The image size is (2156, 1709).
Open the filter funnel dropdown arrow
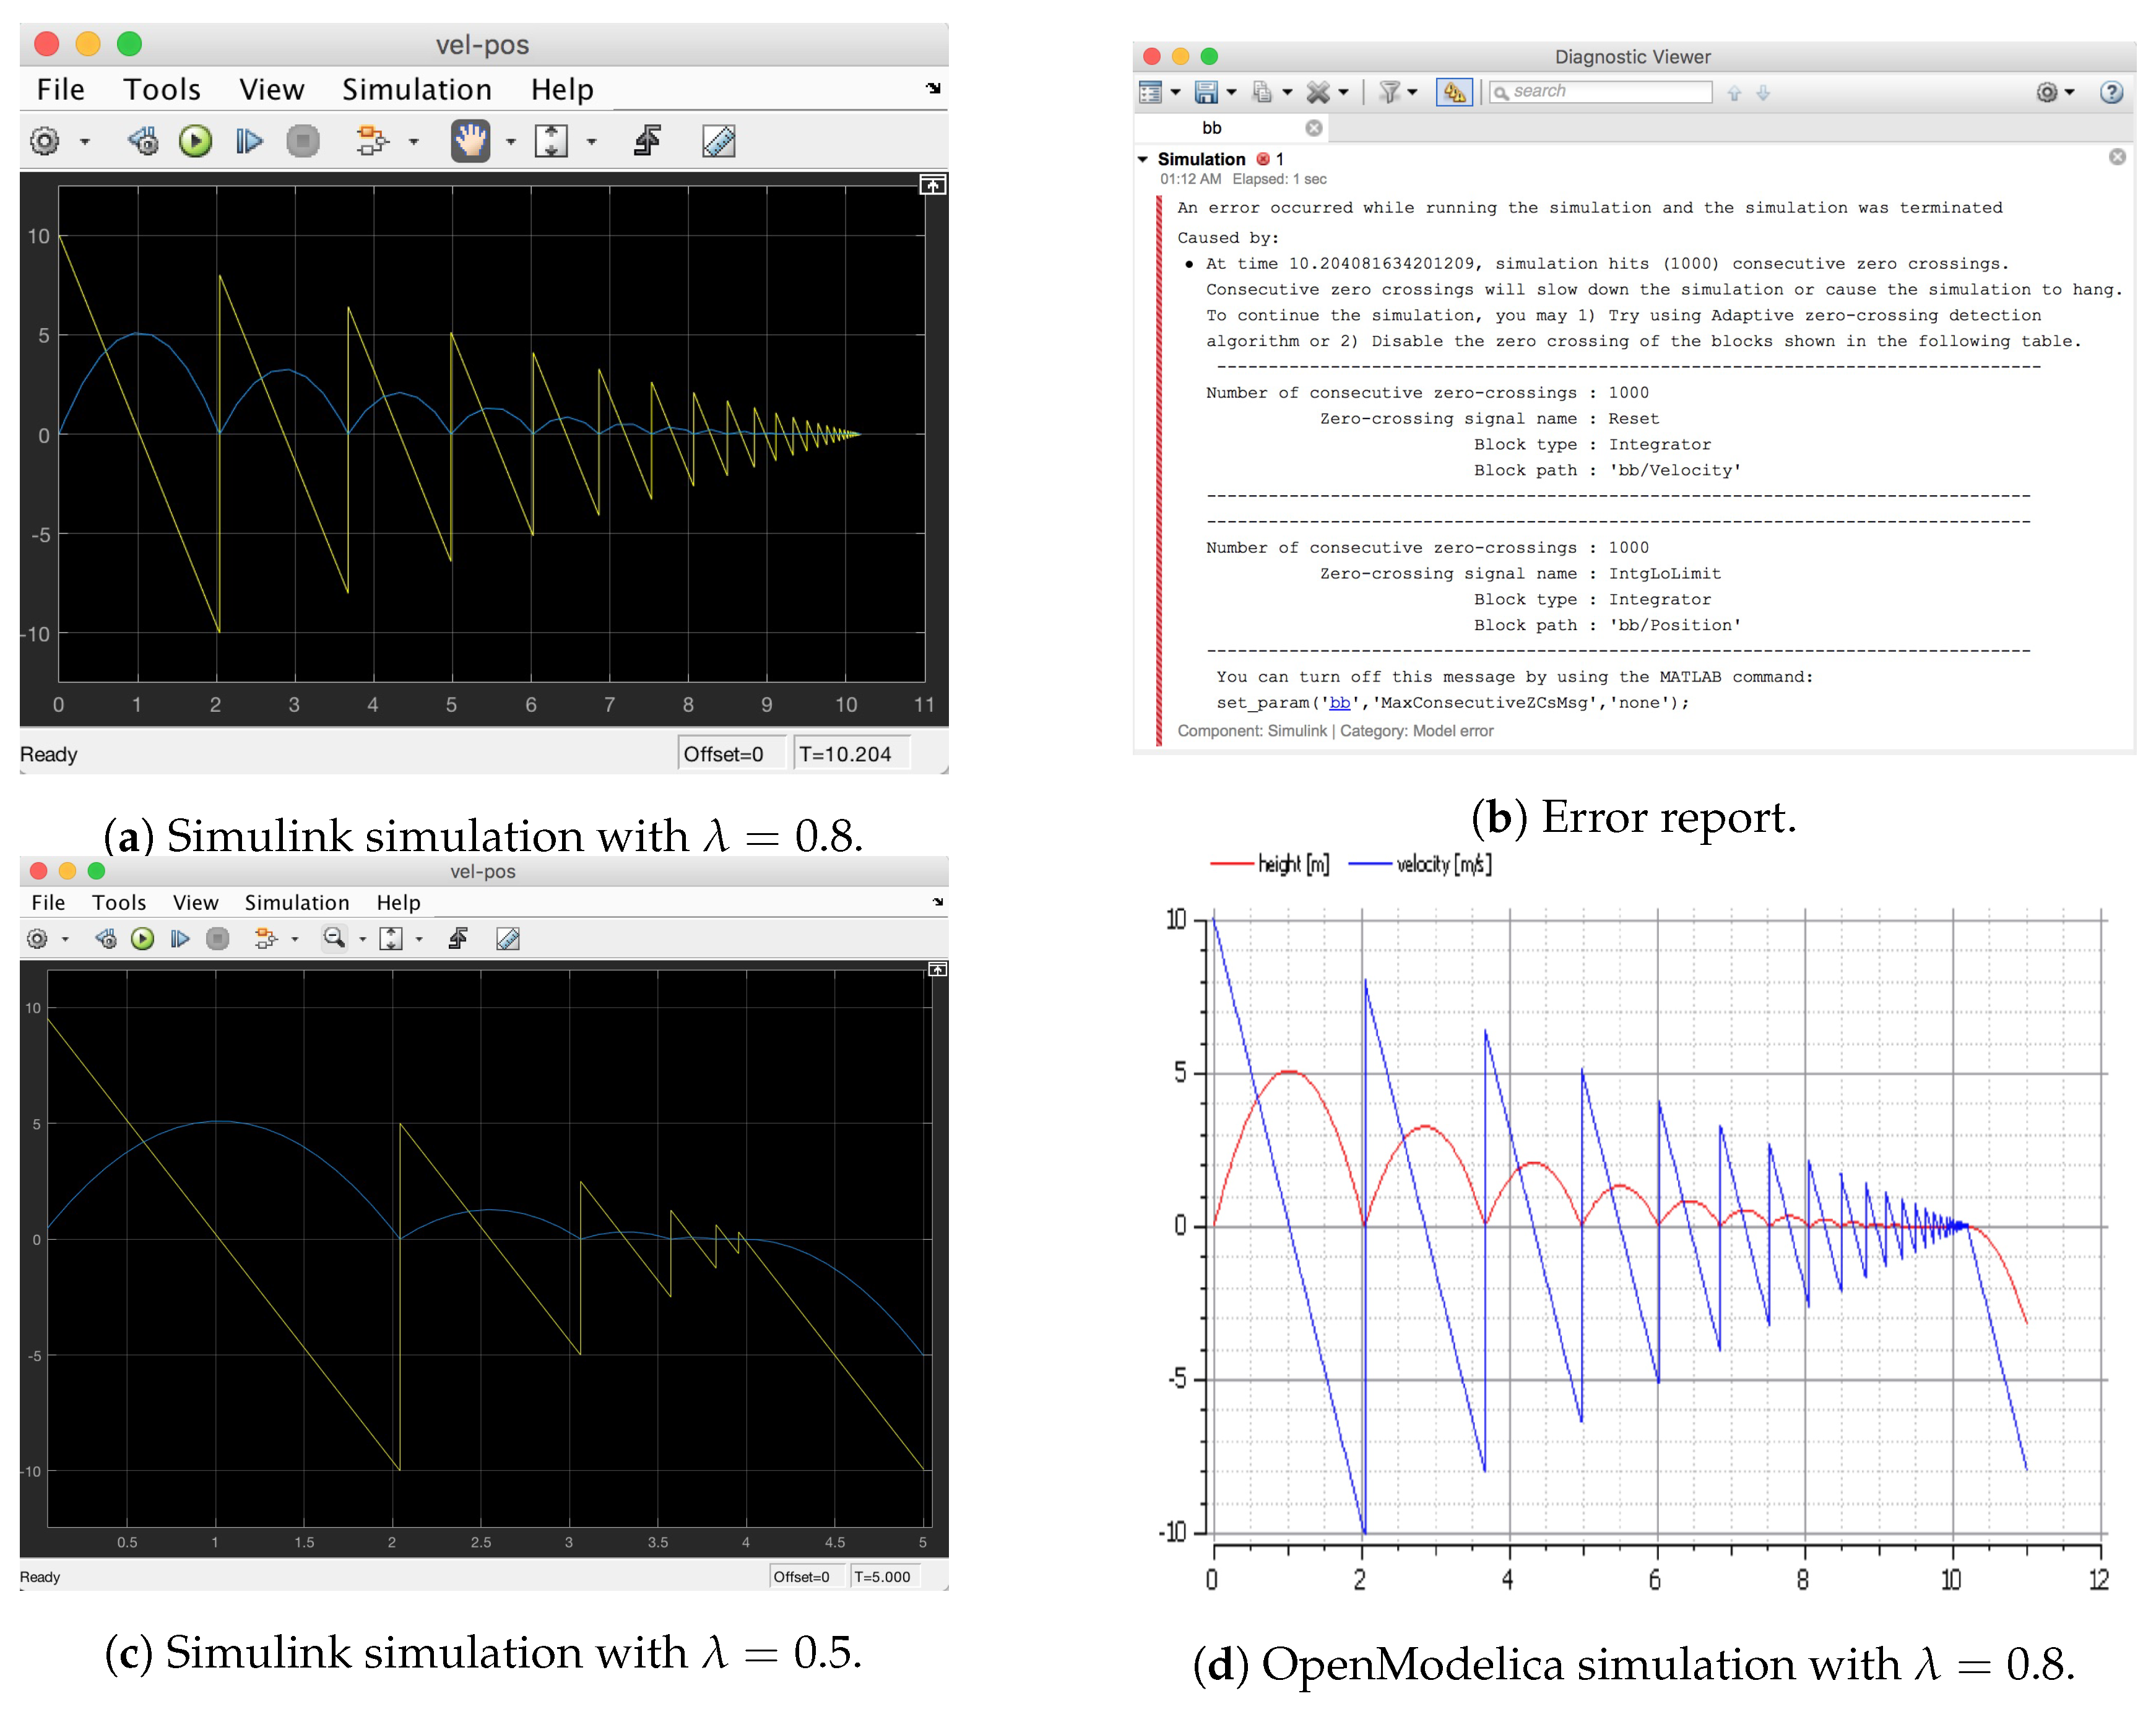[1412, 92]
